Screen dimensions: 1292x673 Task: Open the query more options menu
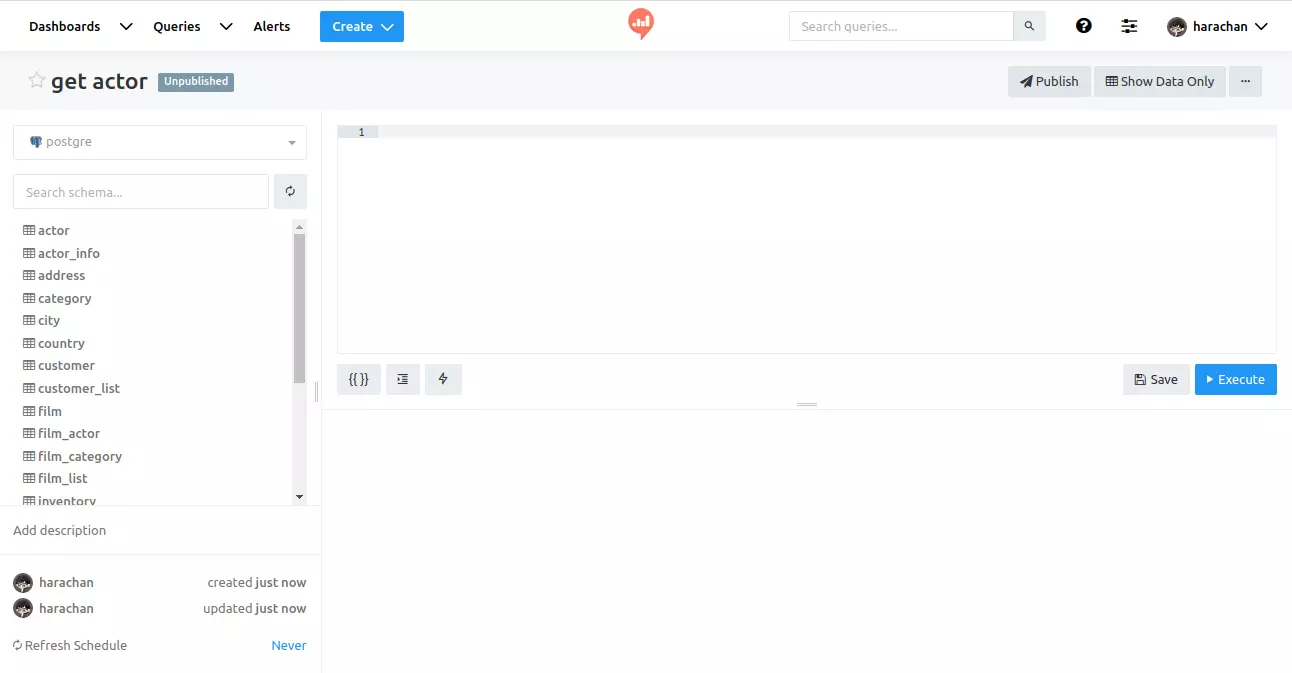point(1246,81)
